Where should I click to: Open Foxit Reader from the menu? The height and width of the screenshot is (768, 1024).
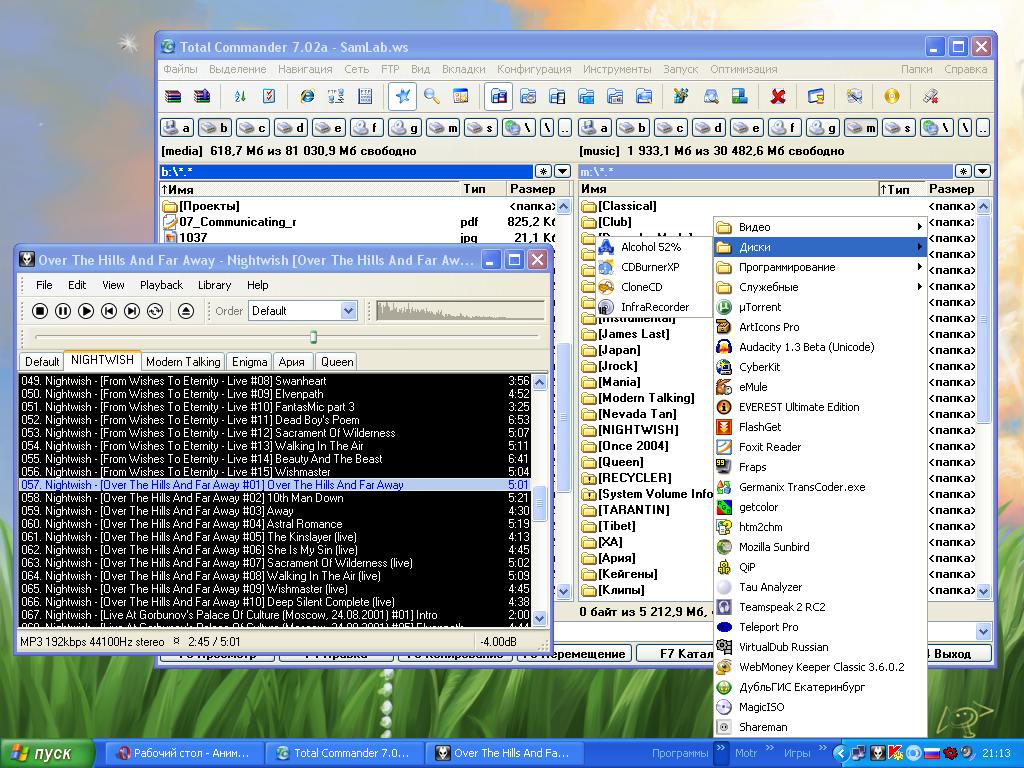pyautogui.click(x=820, y=447)
